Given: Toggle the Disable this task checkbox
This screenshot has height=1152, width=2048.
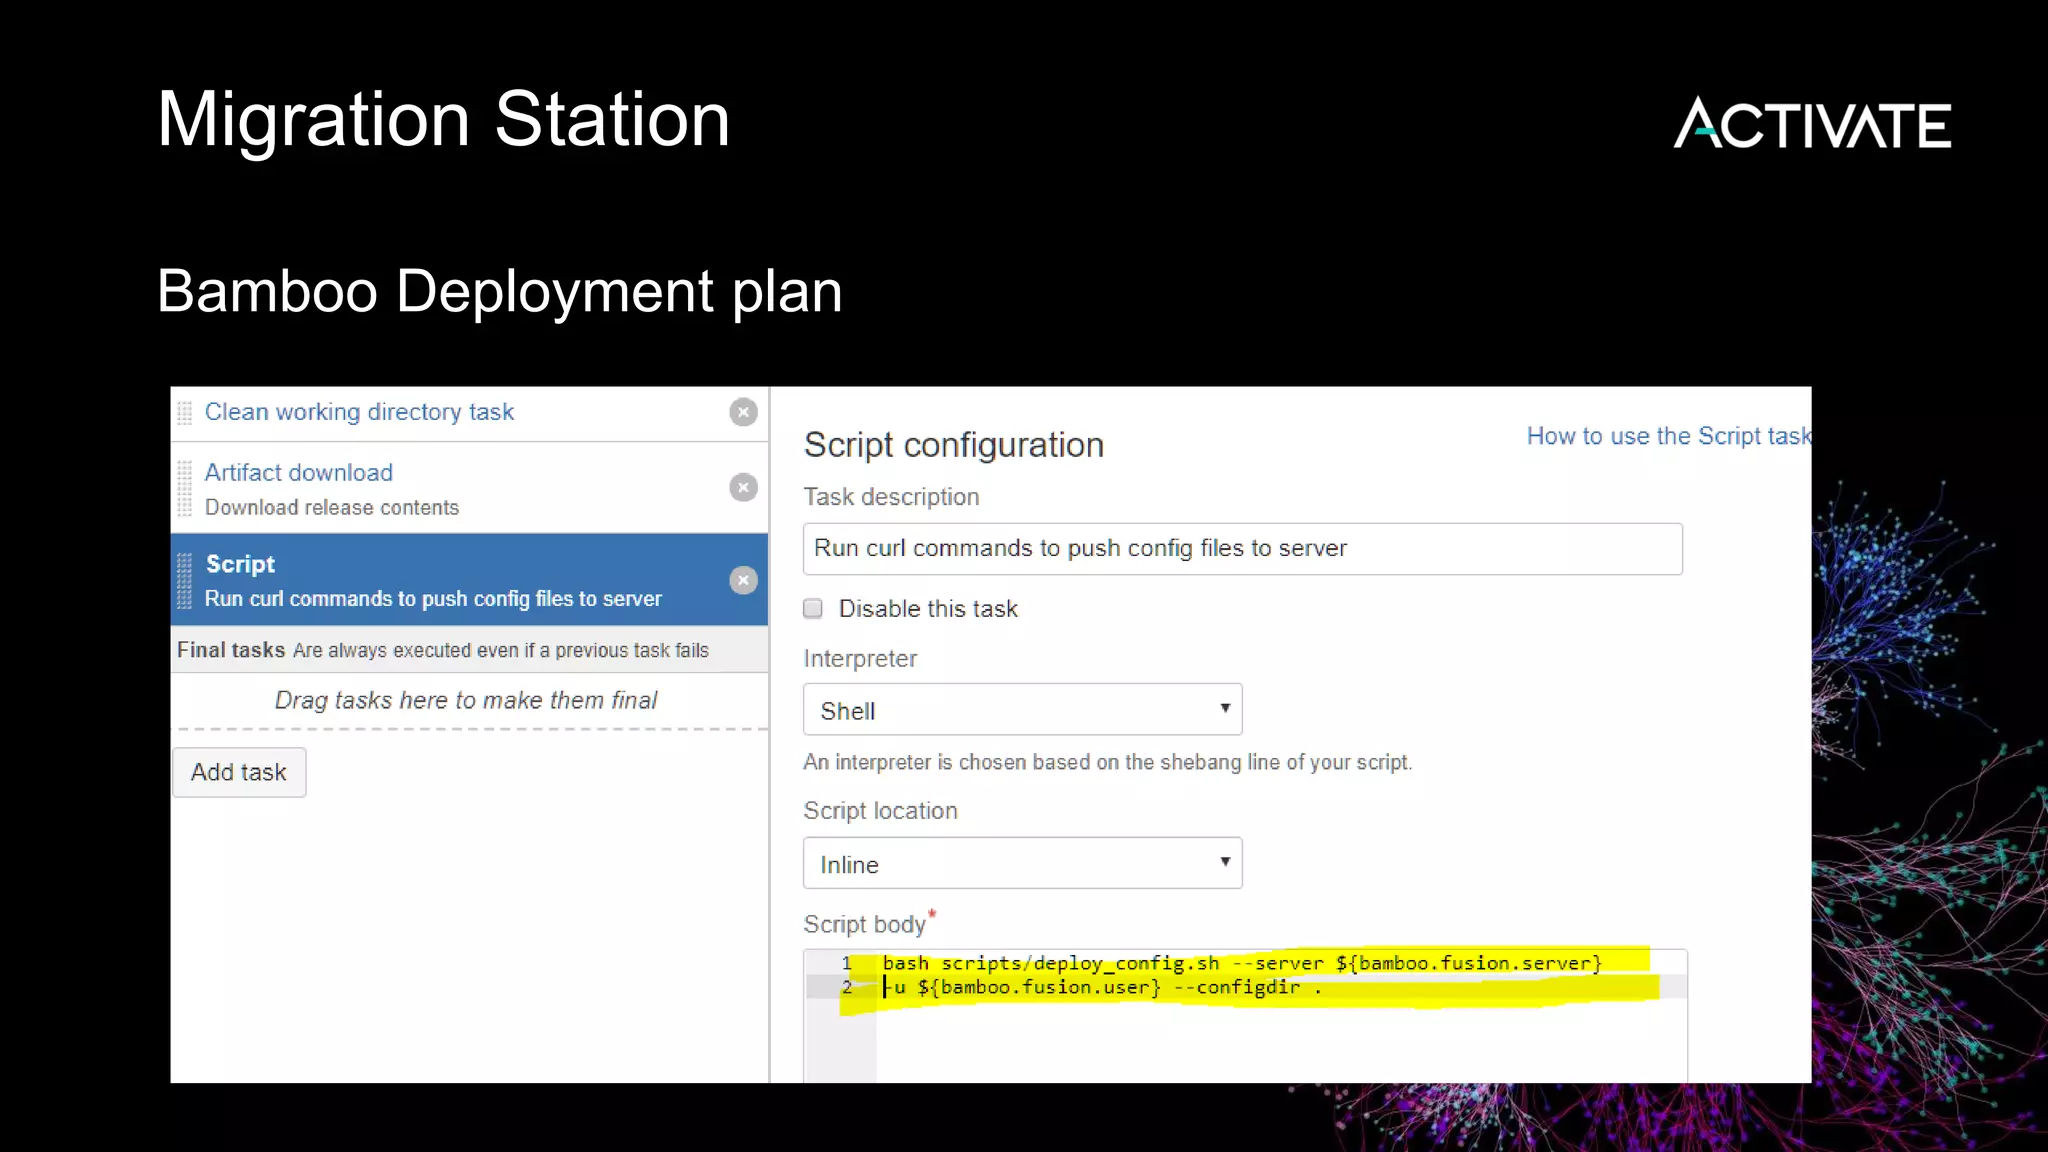Looking at the screenshot, I should tap(813, 608).
